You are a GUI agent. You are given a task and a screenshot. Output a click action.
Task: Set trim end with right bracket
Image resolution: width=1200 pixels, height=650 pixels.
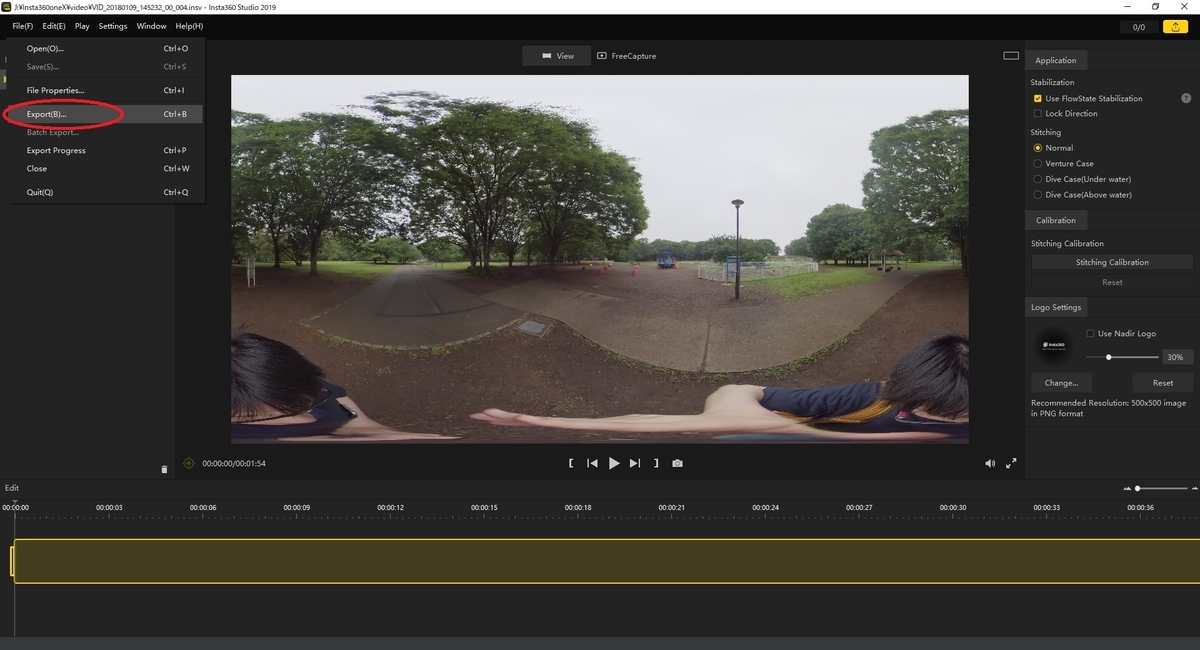point(656,463)
